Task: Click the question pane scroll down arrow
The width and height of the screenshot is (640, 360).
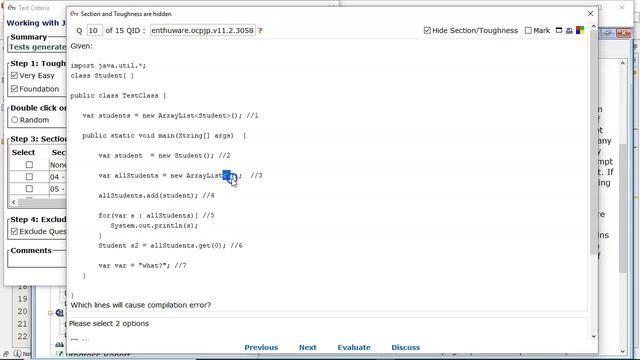Action: (x=593, y=336)
